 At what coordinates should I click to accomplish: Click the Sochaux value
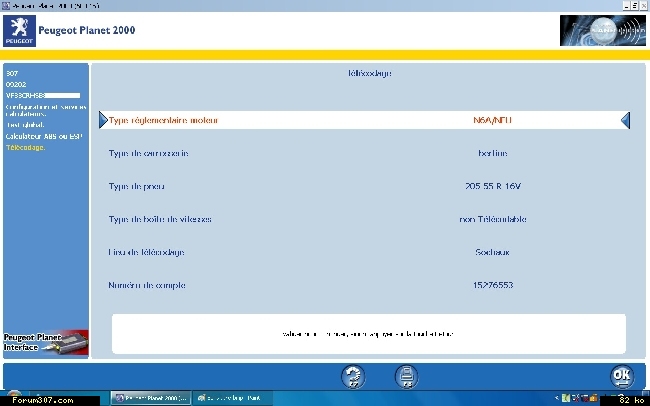492,252
